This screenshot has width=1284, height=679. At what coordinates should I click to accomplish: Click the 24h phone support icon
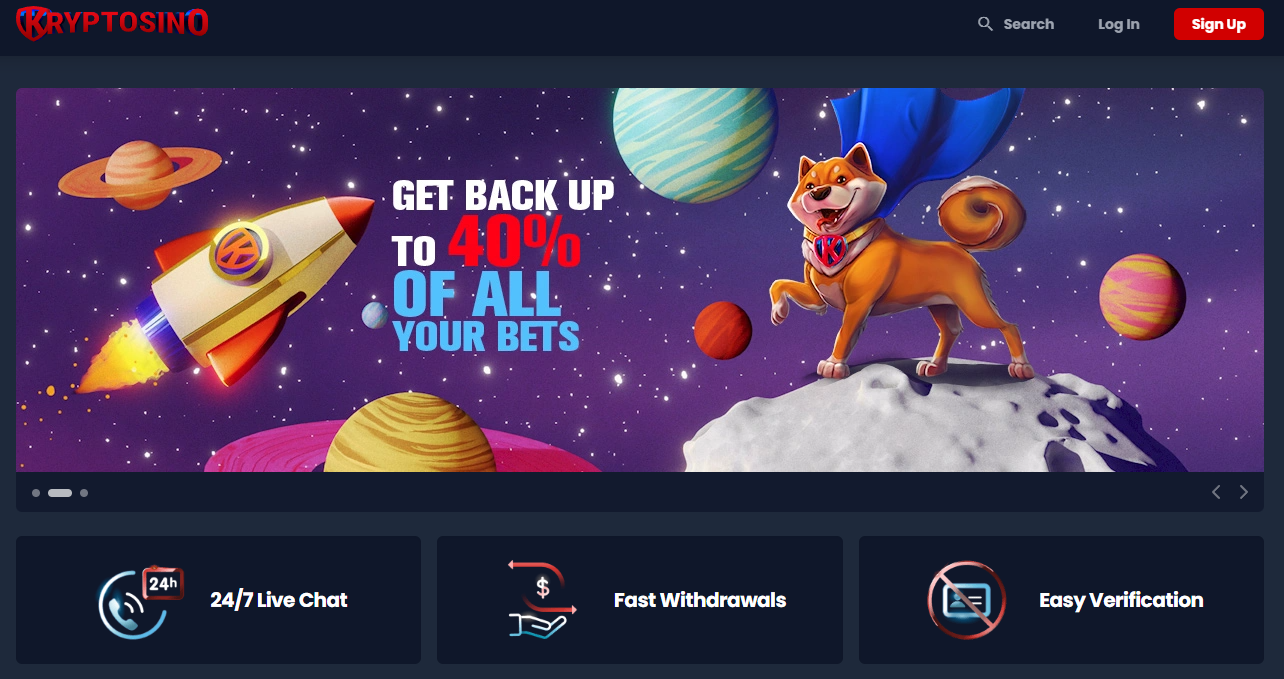[x=141, y=602]
